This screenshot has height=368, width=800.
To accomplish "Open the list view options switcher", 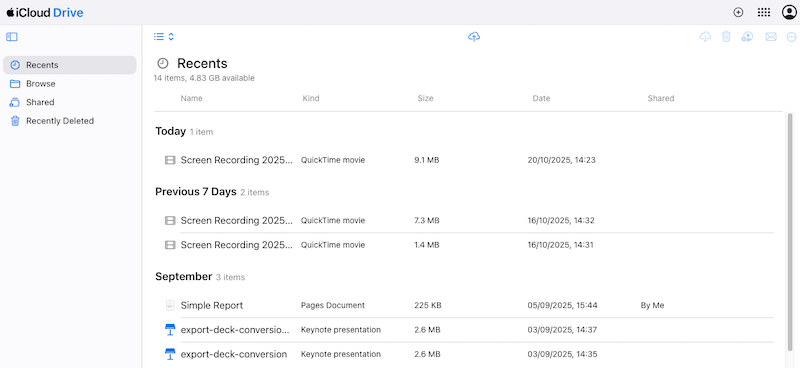I will click(164, 37).
